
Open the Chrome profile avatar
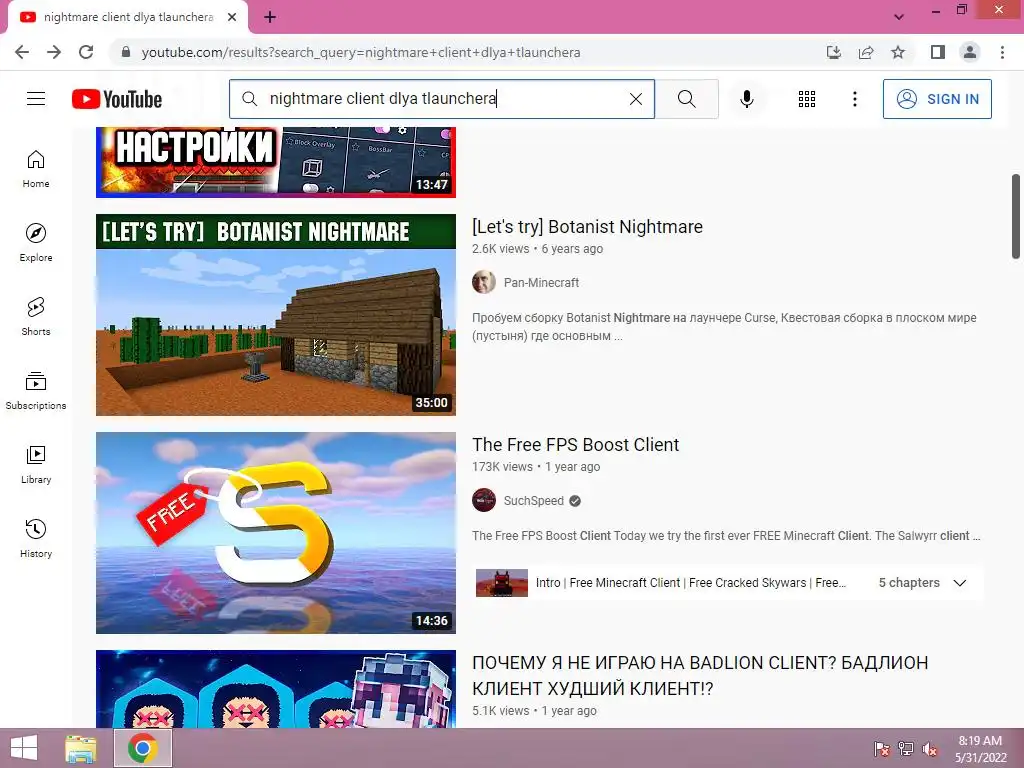point(970,52)
